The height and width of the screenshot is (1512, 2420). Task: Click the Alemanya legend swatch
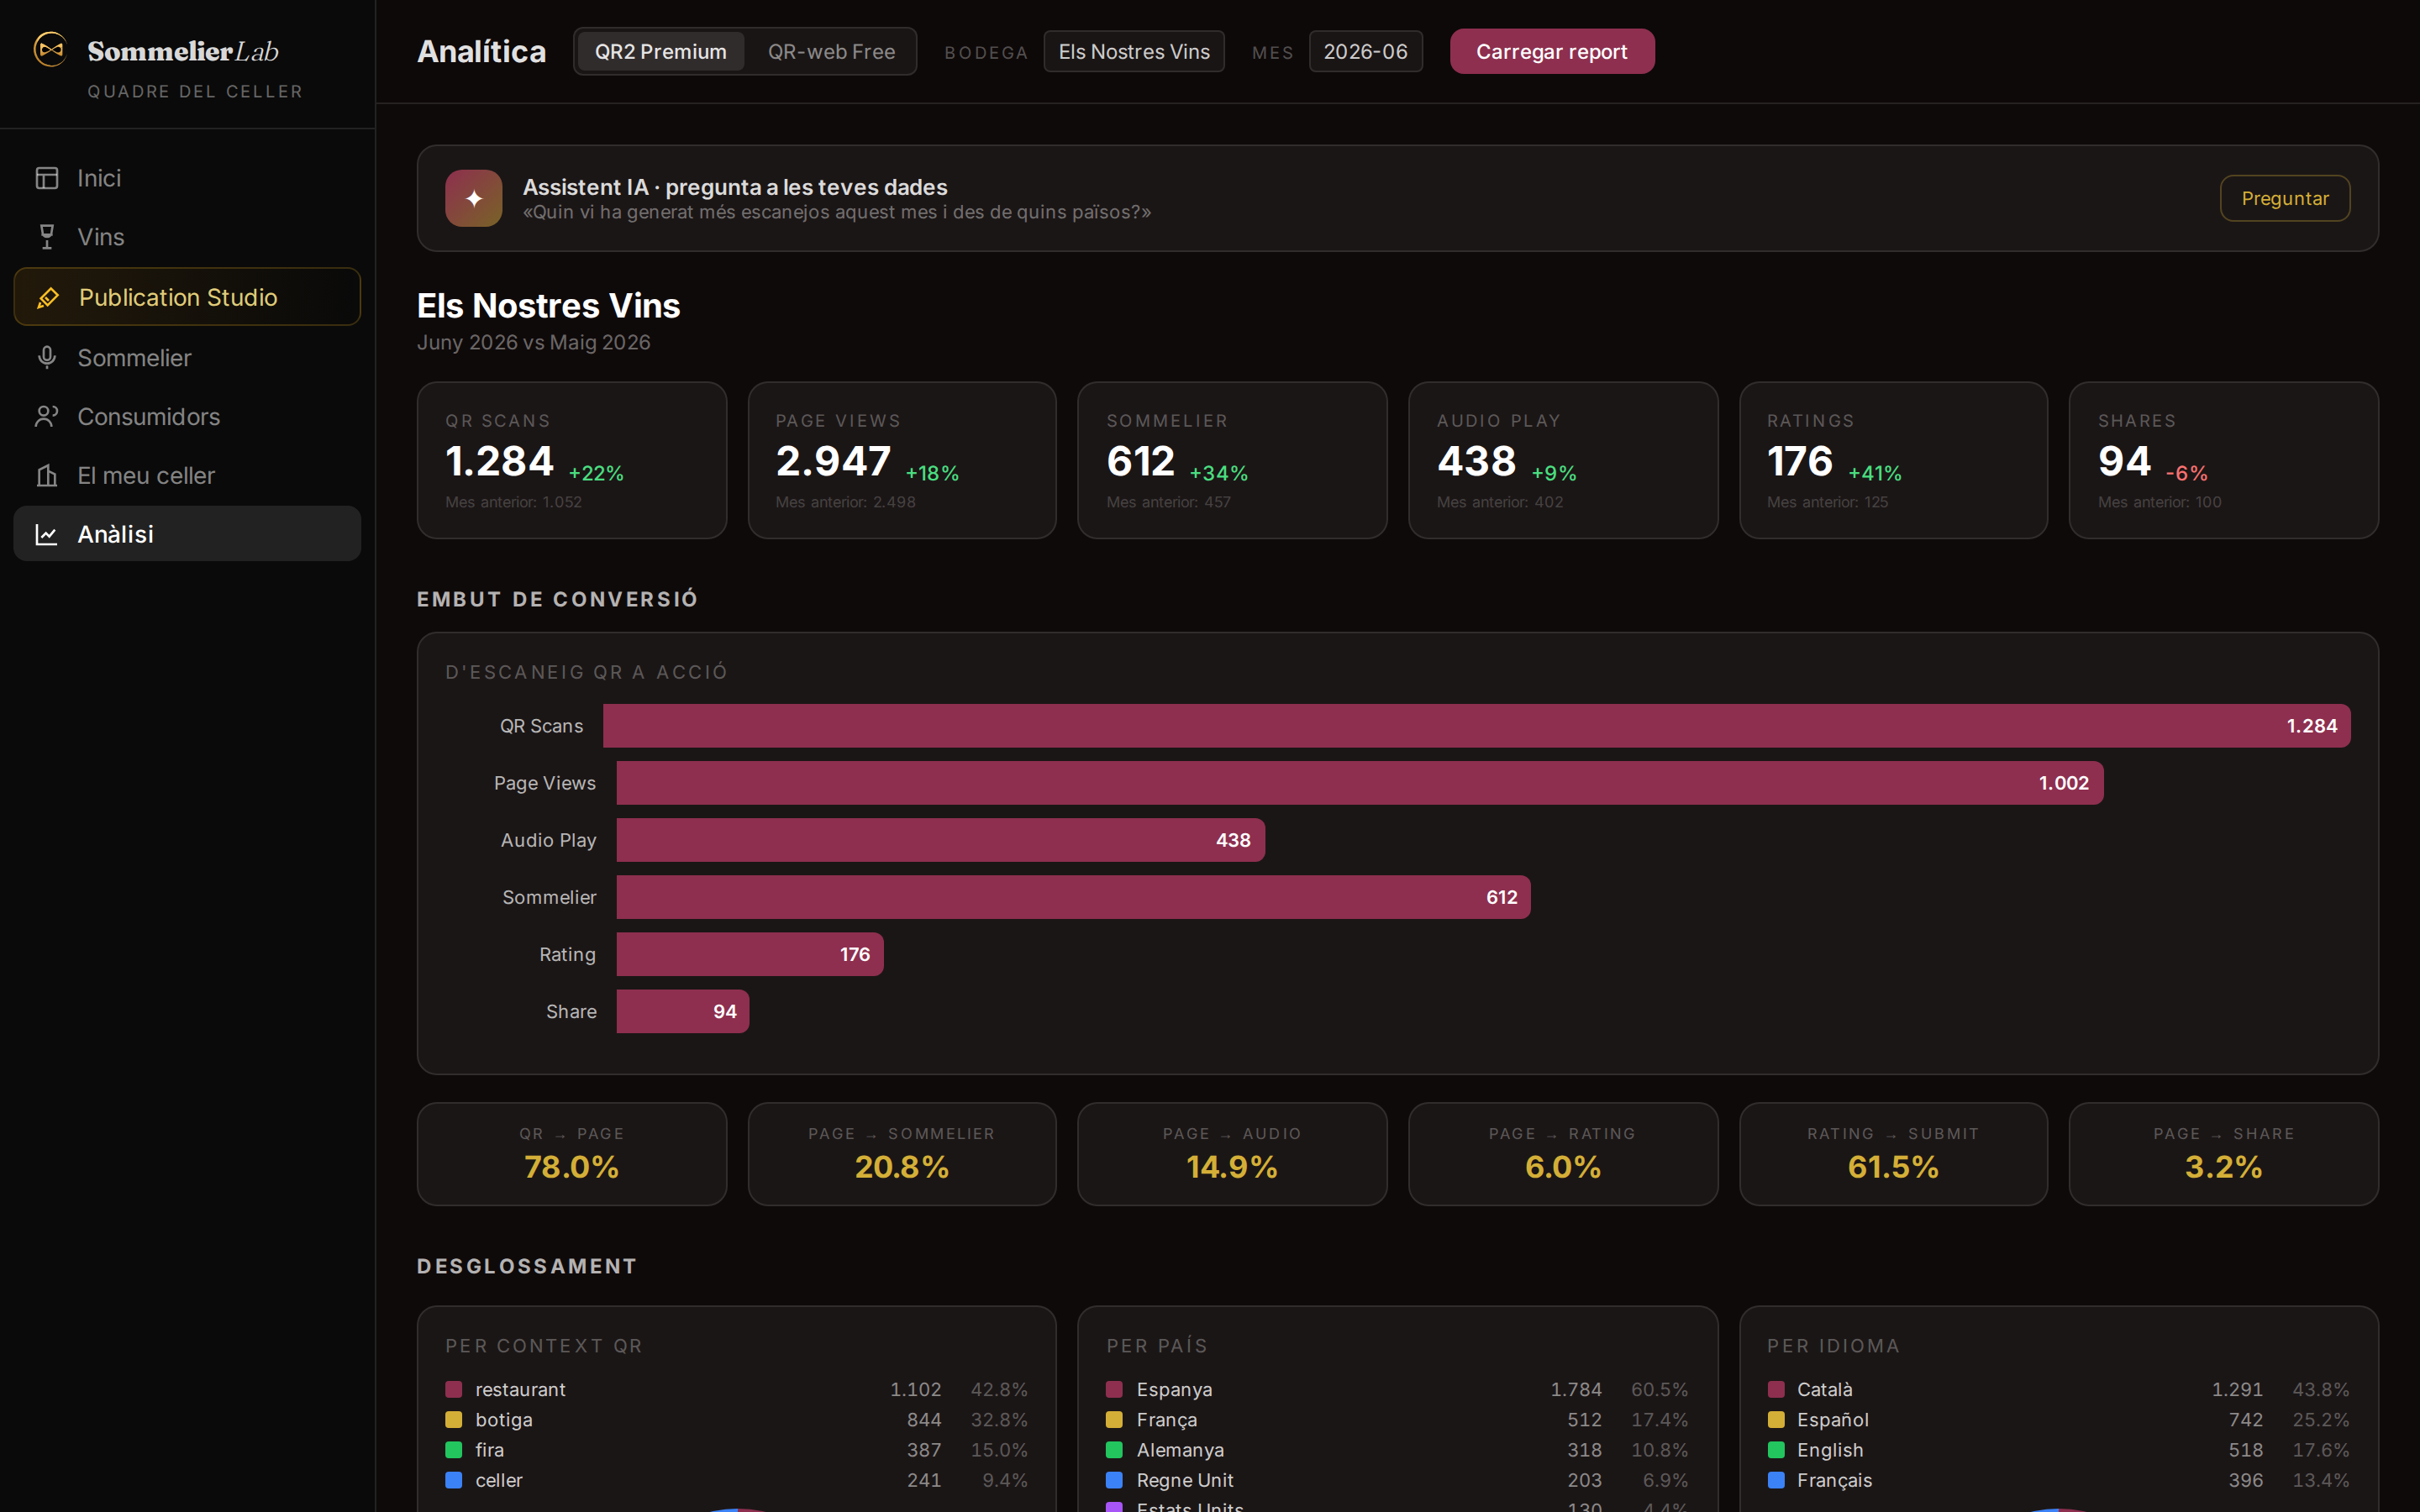[x=1114, y=1449]
